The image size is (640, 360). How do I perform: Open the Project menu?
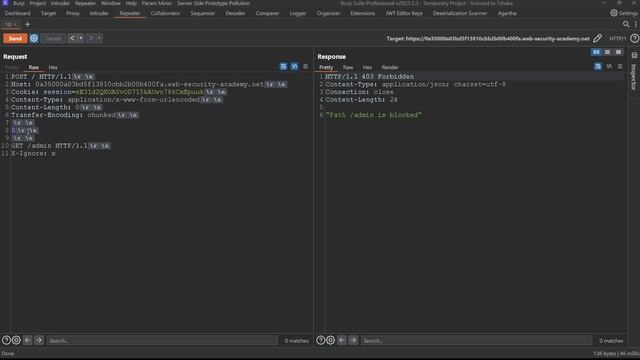coord(38,3)
